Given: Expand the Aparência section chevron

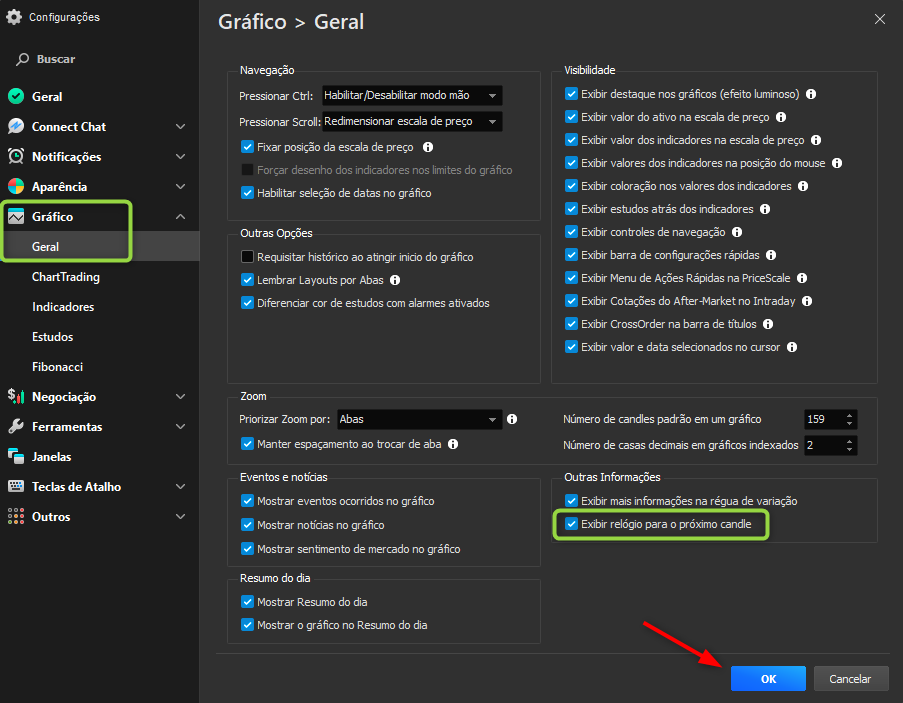Looking at the screenshot, I should pos(180,186).
